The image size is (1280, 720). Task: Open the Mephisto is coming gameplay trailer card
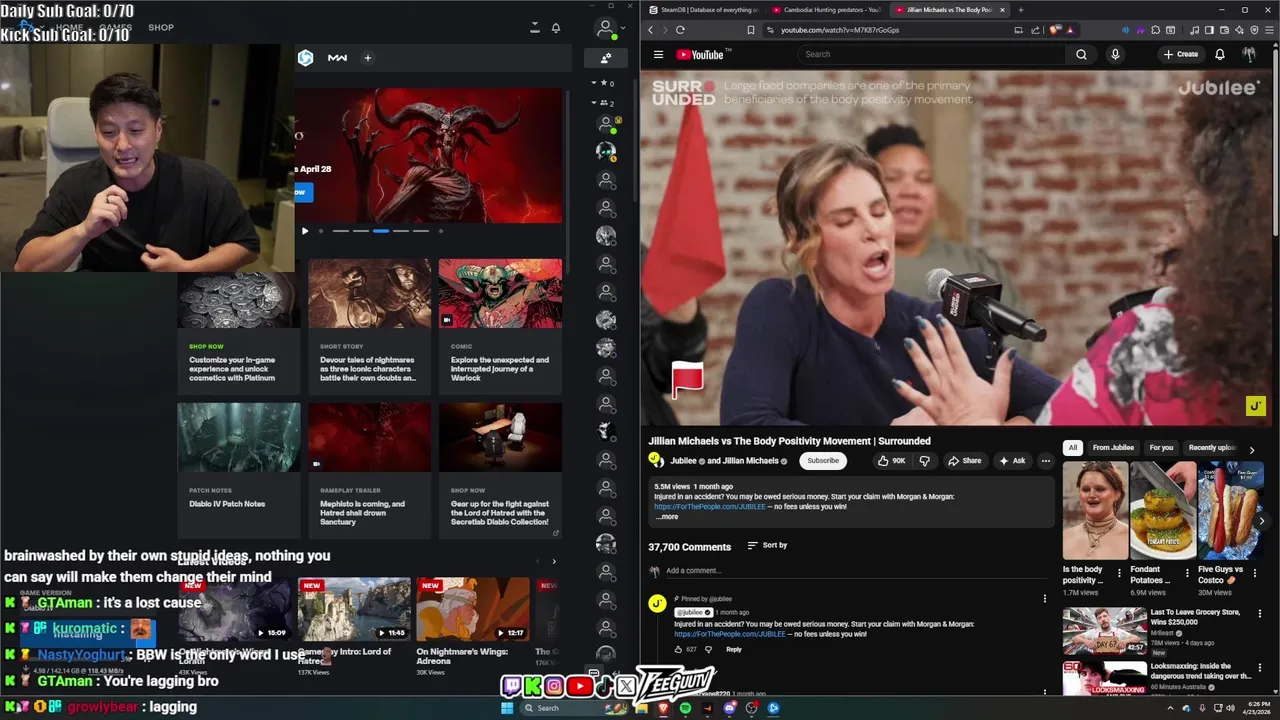(x=369, y=470)
